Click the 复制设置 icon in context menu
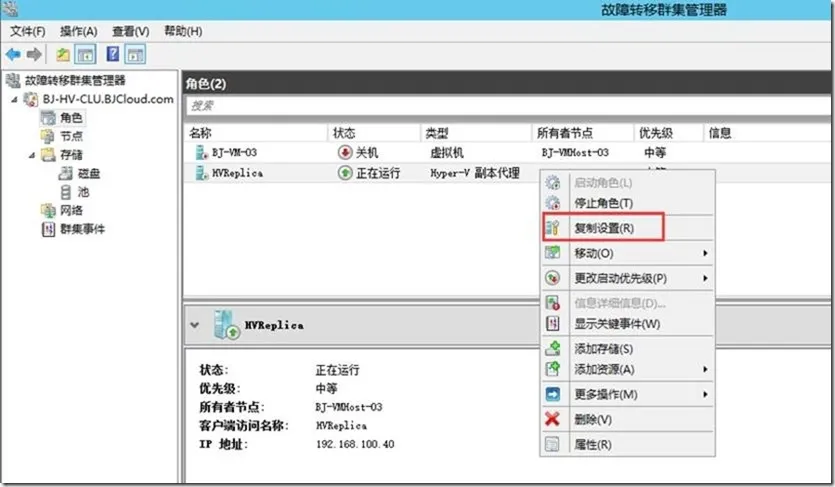Image resolution: width=835 pixels, height=487 pixels. click(553, 228)
